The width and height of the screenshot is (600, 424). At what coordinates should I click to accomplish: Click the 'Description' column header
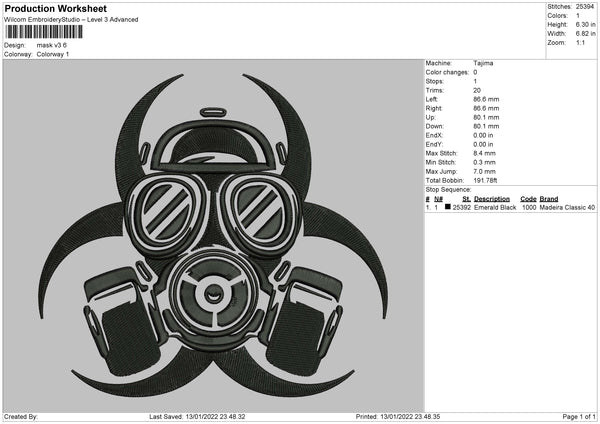coord(492,199)
